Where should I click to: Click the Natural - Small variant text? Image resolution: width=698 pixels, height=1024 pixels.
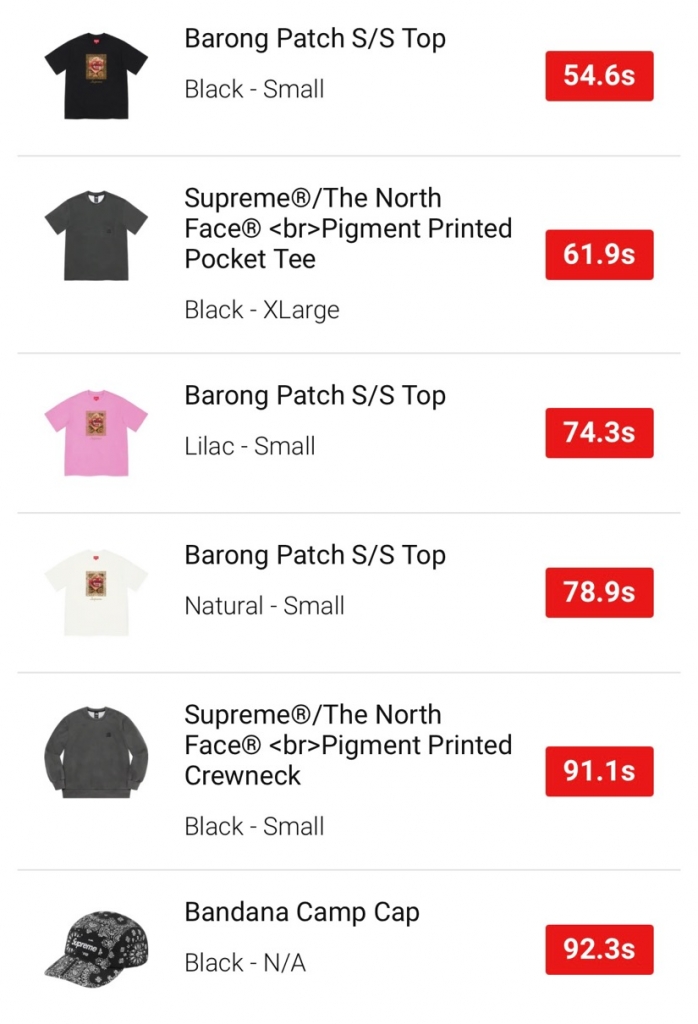point(264,606)
